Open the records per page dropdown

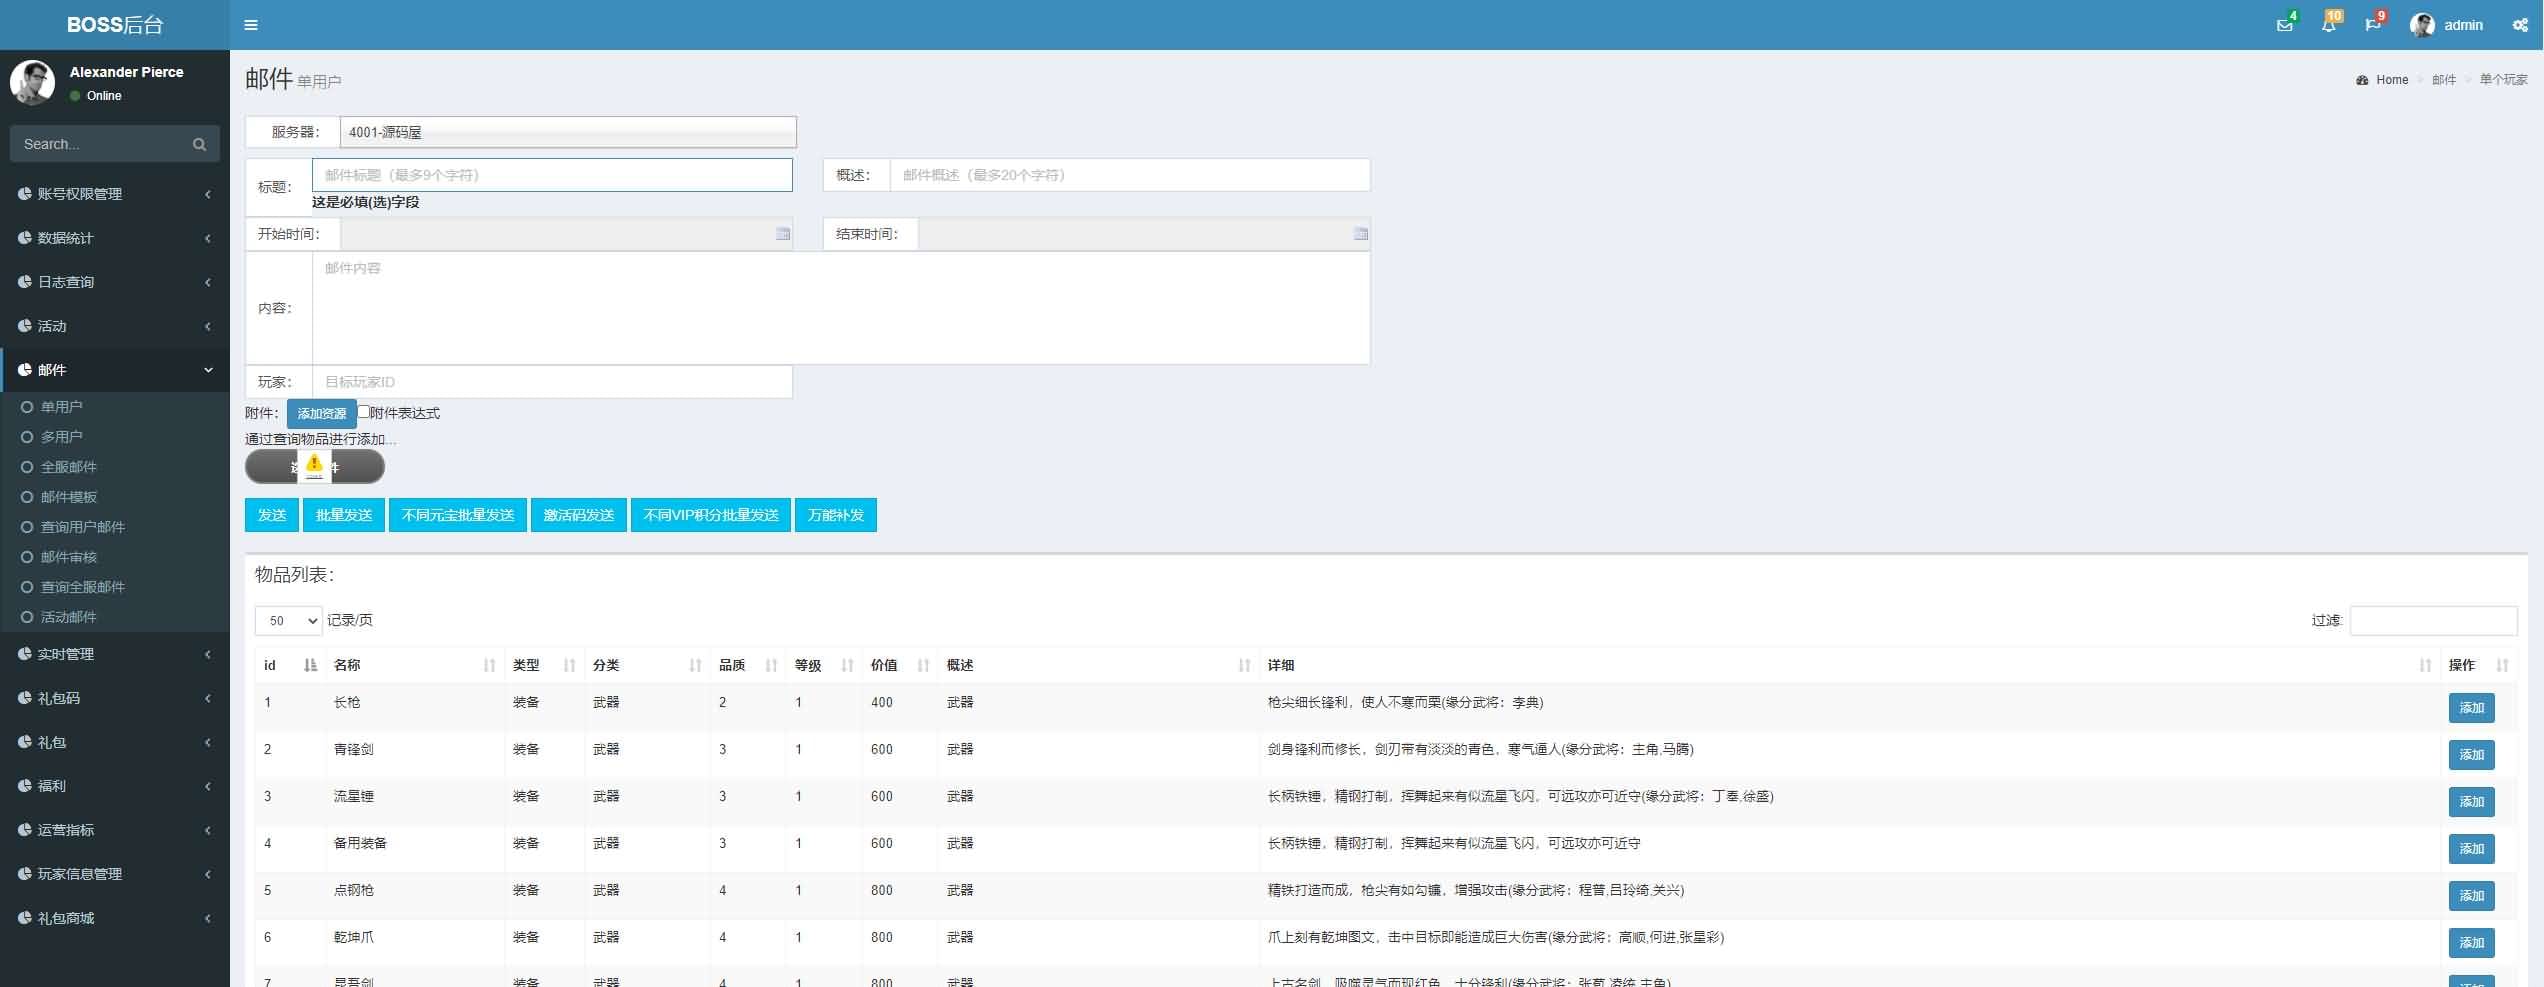pyautogui.click(x=288, y=621)
